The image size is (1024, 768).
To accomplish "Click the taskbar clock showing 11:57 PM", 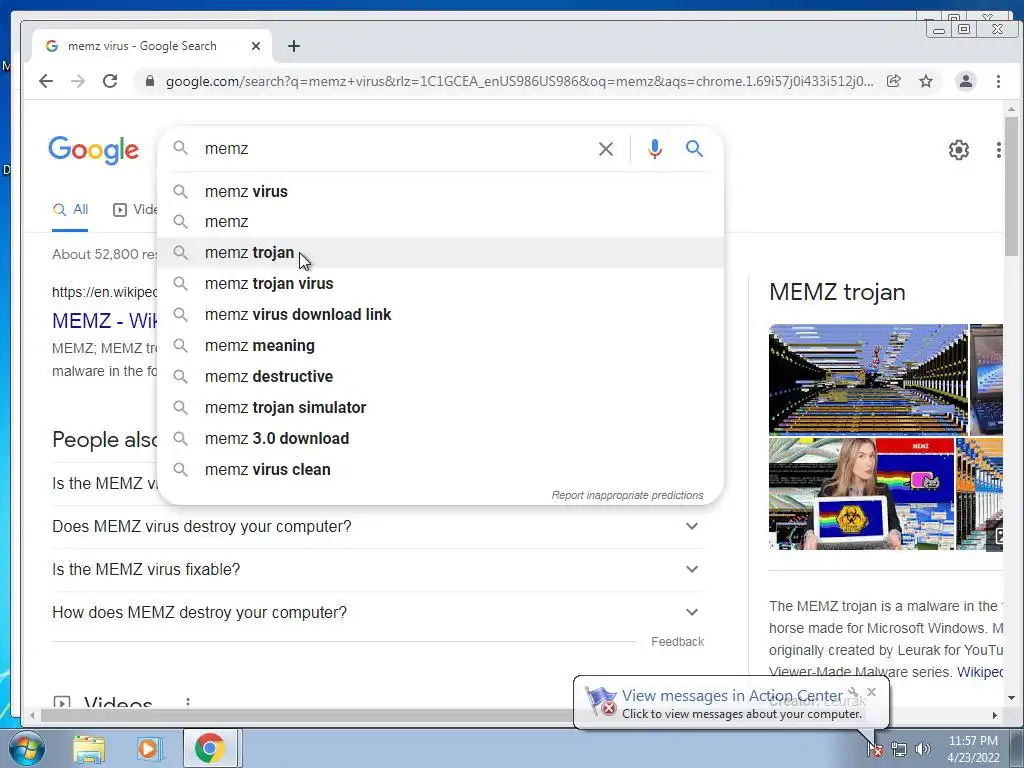I will tap(973, 749).
